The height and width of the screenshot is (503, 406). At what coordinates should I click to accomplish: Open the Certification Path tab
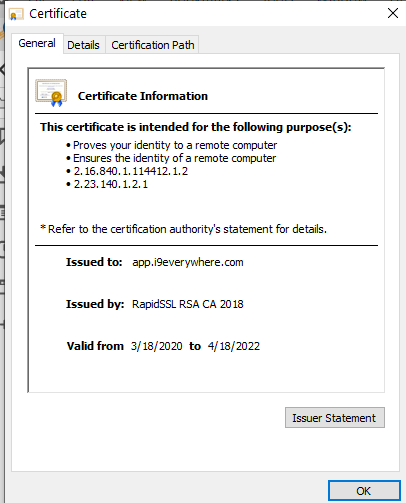(153, 45)
